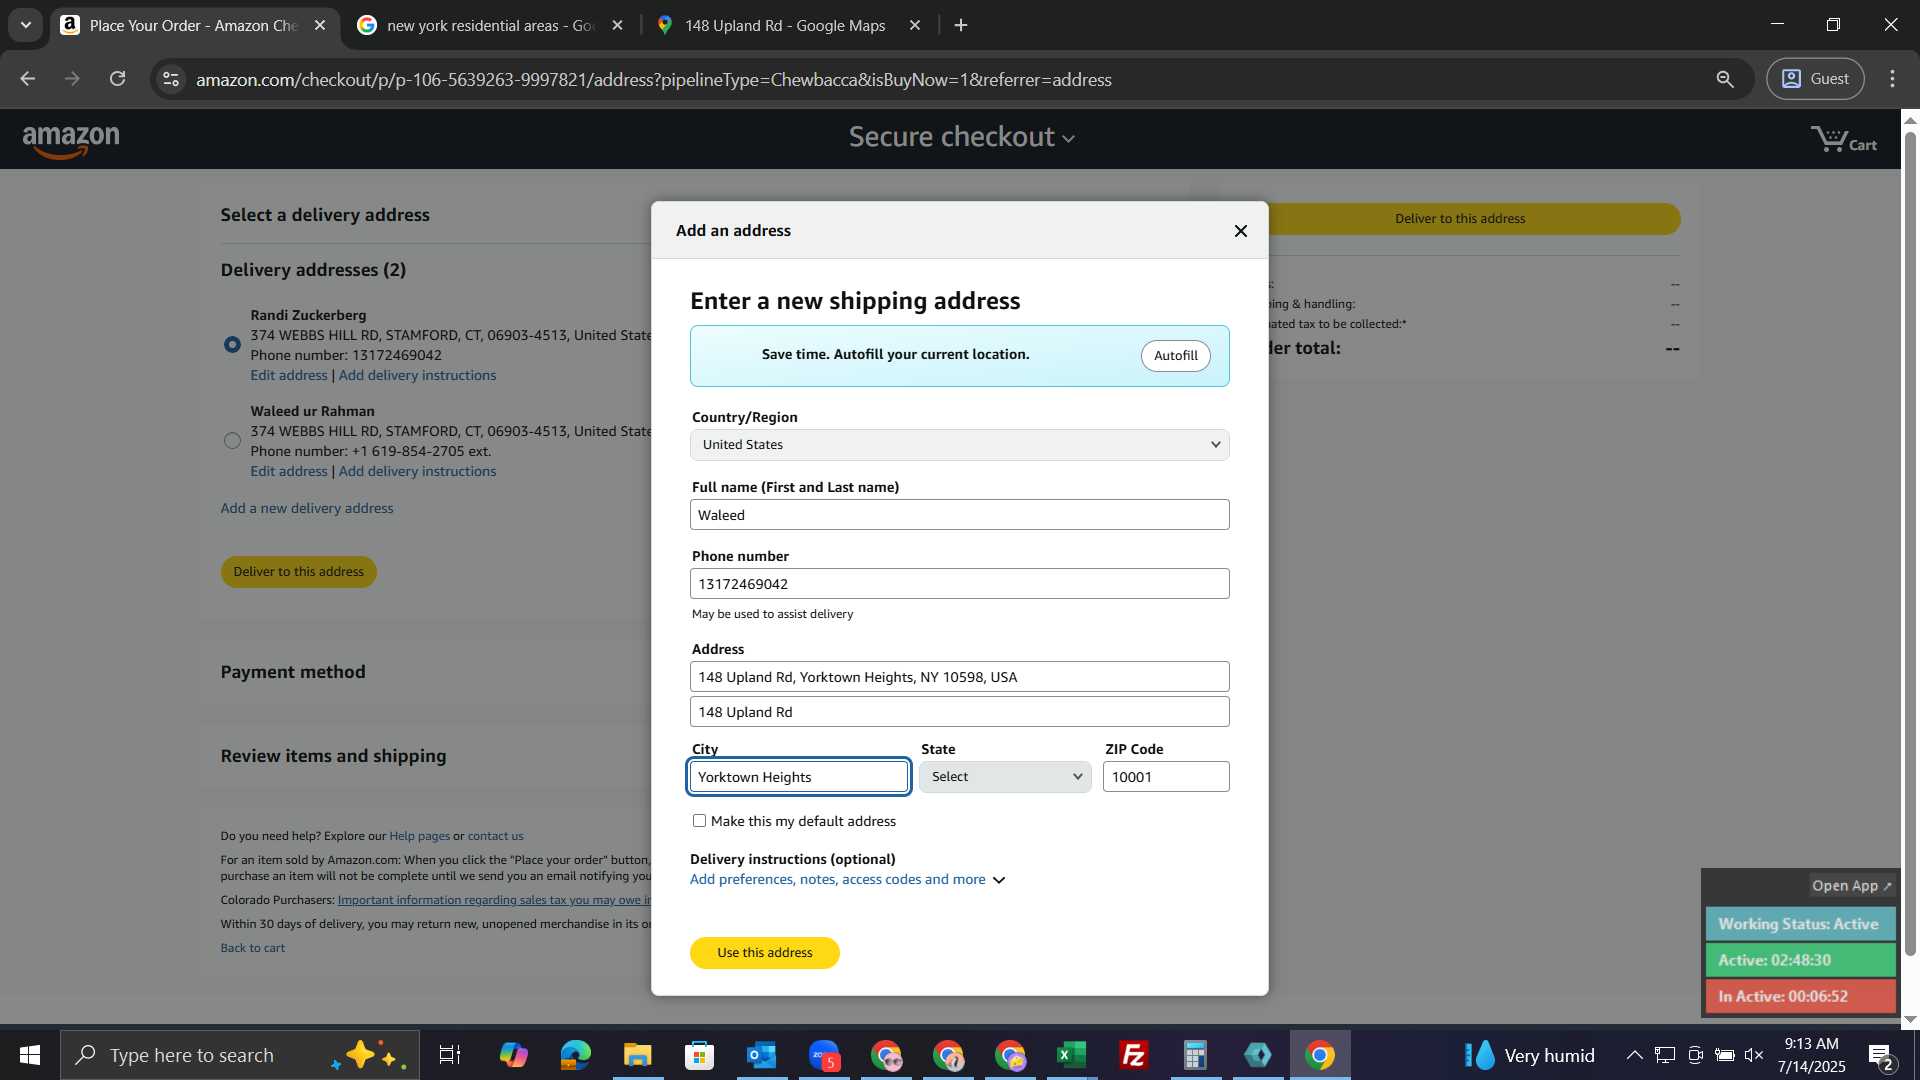This screenshot has width=1920, height=1080.
Task: Open Task View on the taskbar
Action: point(450,1055)
